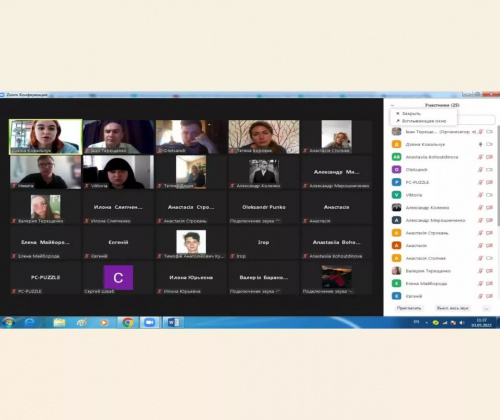Toggle the microphone of Anastasiia Bohoutdinova in the list
Image resolution: width=500 pixels, height=420 pixels.
pos(480,157)
